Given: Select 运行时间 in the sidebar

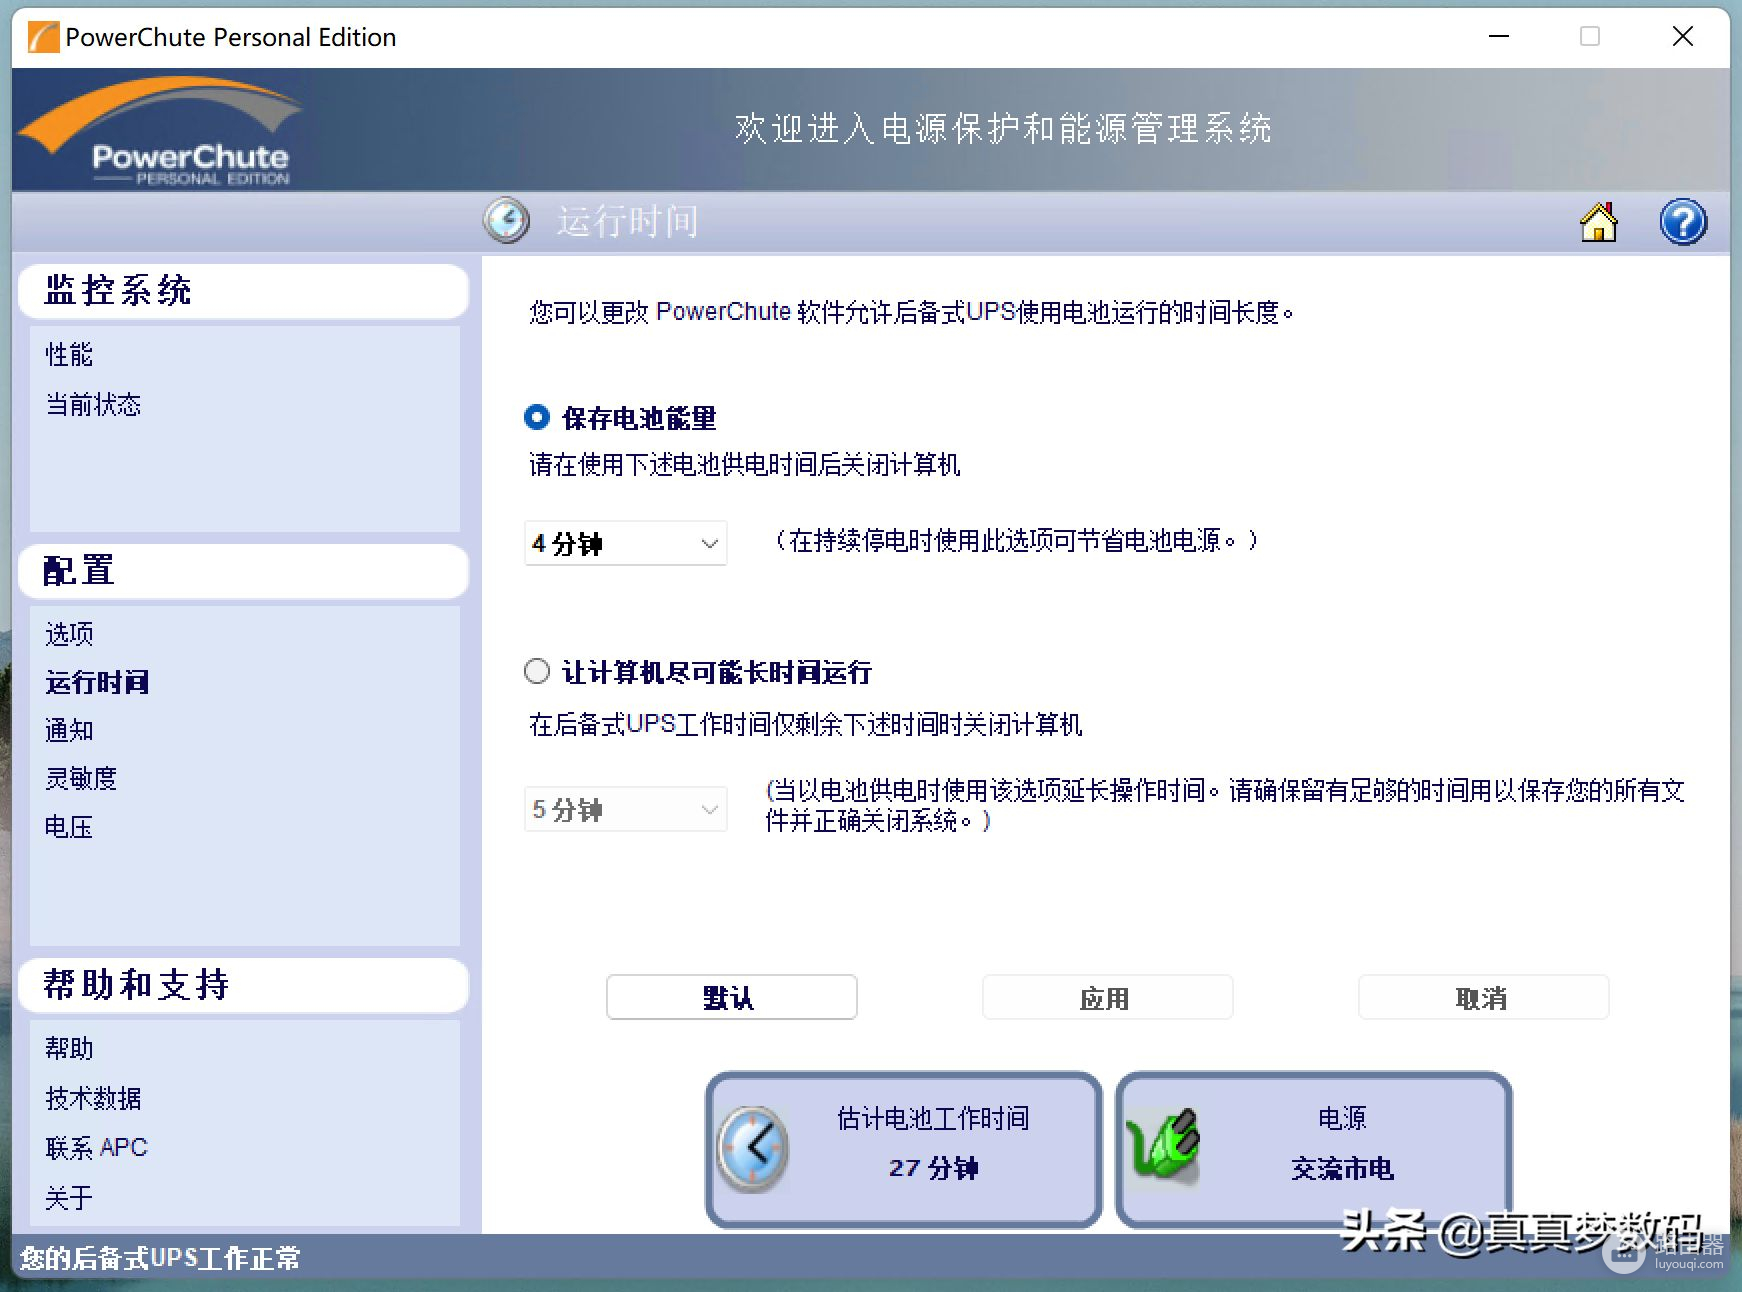Looking at the screenshot, I should pos(97,682).
